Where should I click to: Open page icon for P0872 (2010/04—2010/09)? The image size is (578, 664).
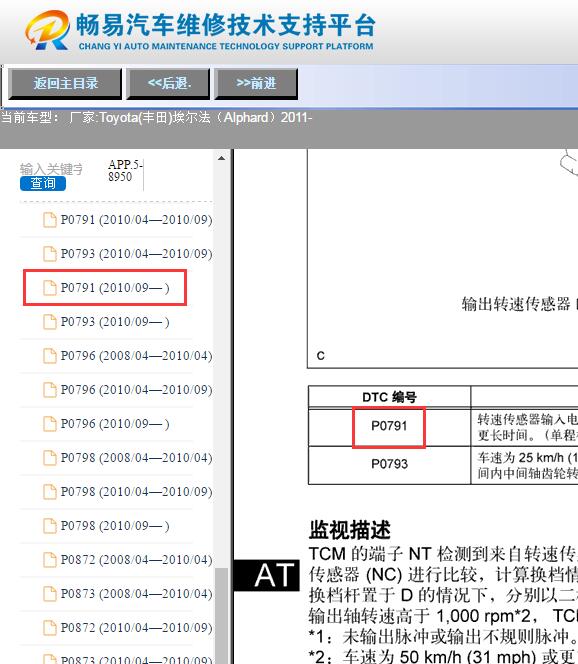50,628
